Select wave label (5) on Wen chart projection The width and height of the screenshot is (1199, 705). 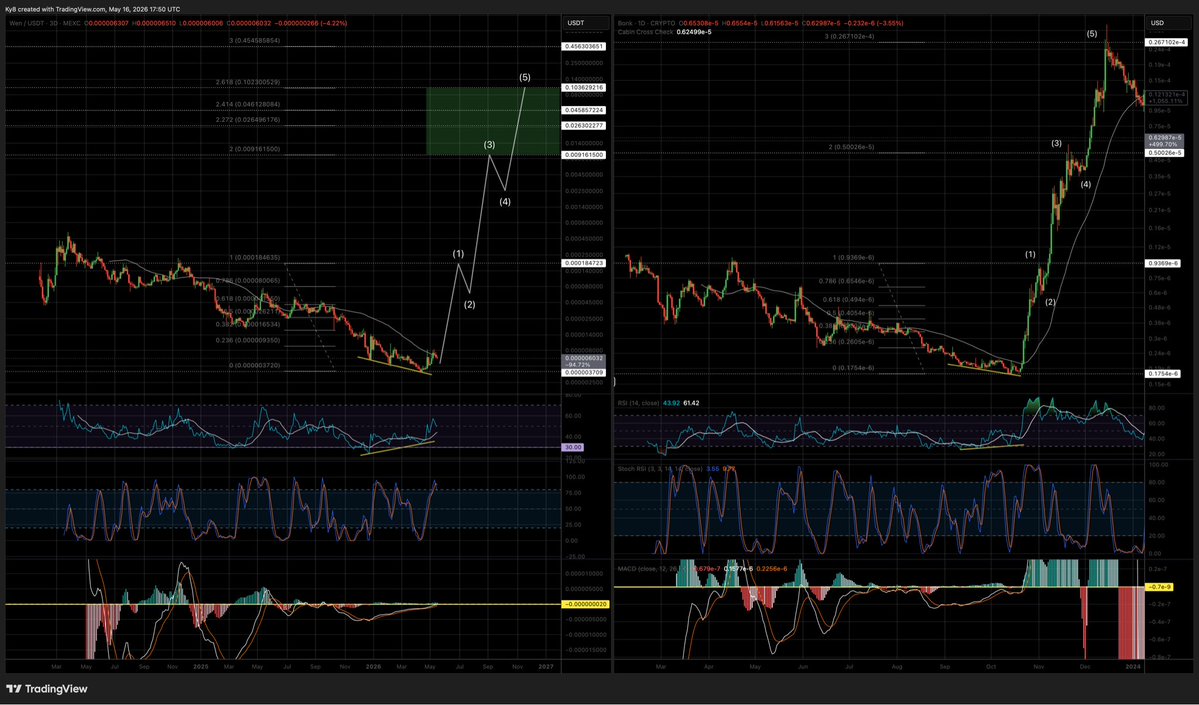pyautogui.click(x=525, y=77)
